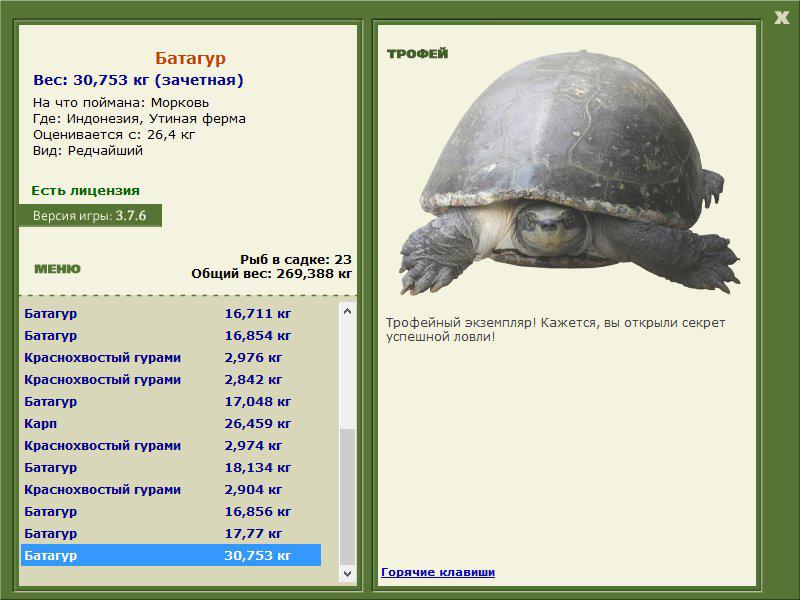The height and width of the screenshot is (600, 800).
Task: Select Краснохвостый гурами 2,904 кг row
Action: tap(170, 489)
